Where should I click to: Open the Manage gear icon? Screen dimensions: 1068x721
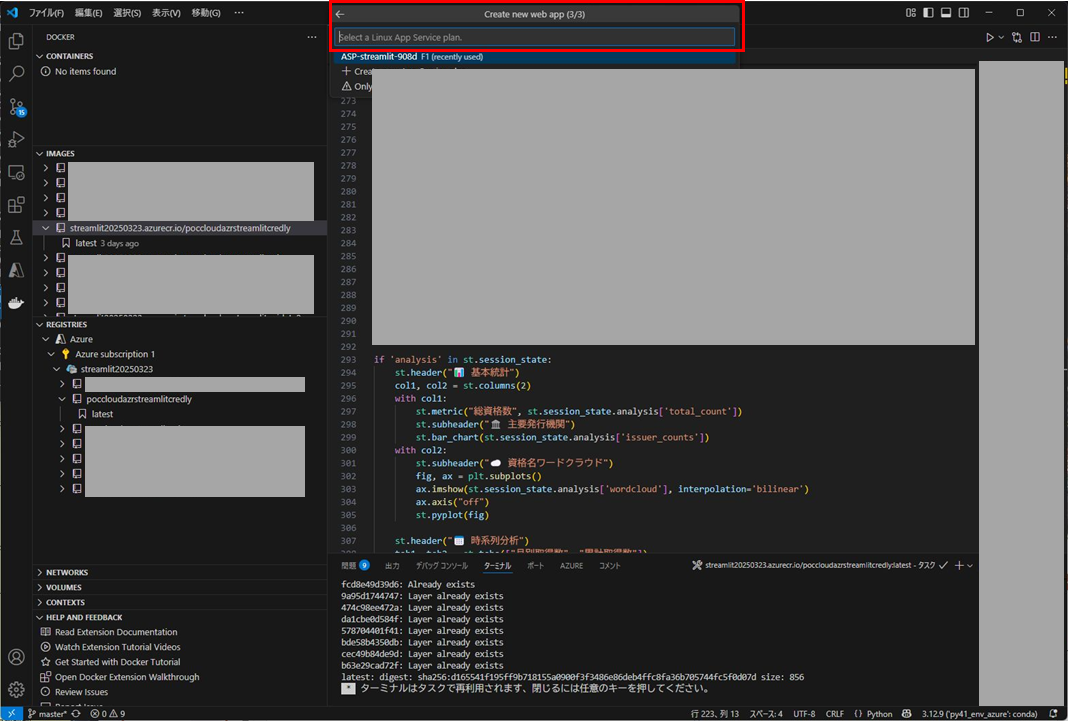(16, 690)
